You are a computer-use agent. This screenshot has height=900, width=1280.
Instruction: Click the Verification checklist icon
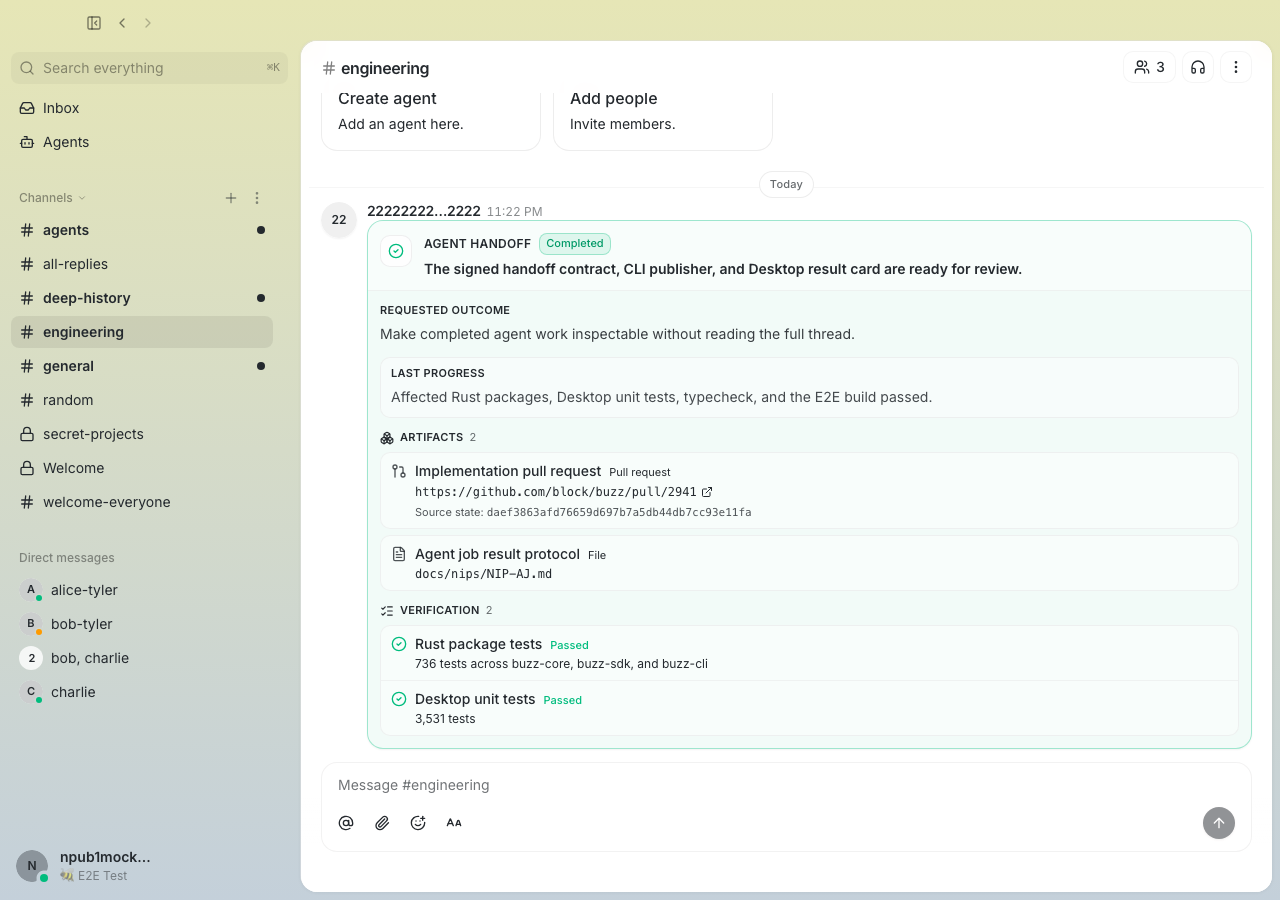pos(387,610)
